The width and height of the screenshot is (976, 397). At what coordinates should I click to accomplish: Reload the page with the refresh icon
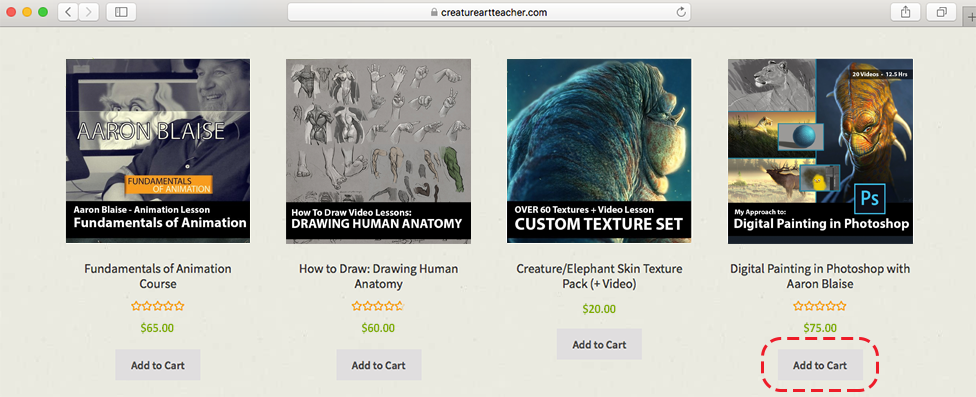click(x=681, y=12)
